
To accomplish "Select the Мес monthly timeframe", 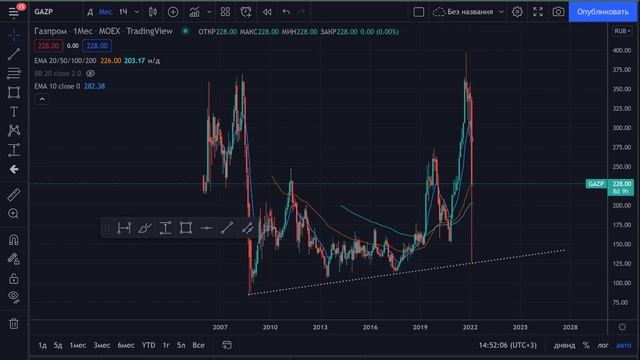I will 105,12.
